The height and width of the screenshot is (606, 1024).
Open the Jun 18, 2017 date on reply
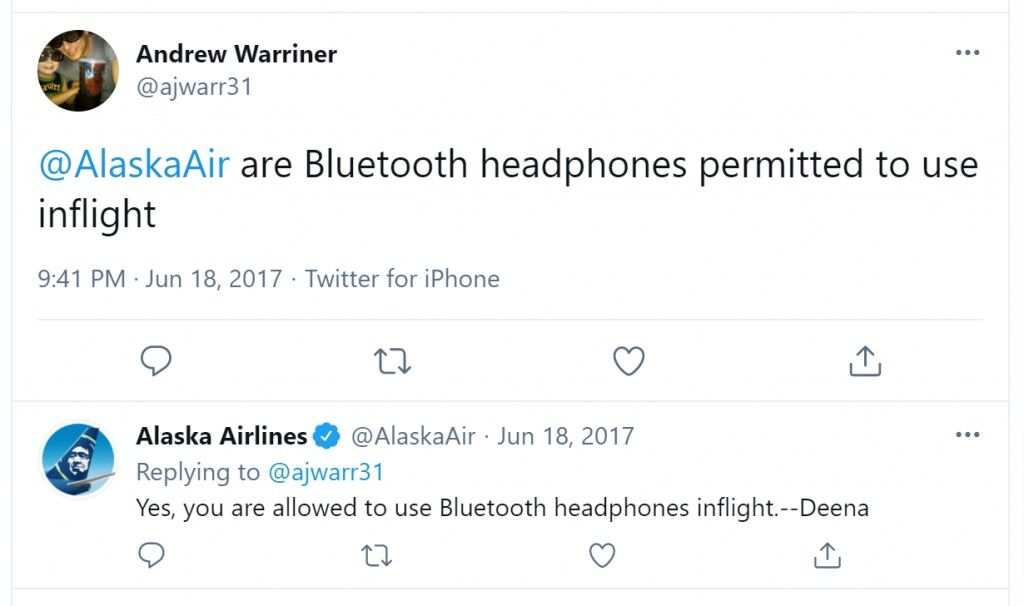(566, 436)
